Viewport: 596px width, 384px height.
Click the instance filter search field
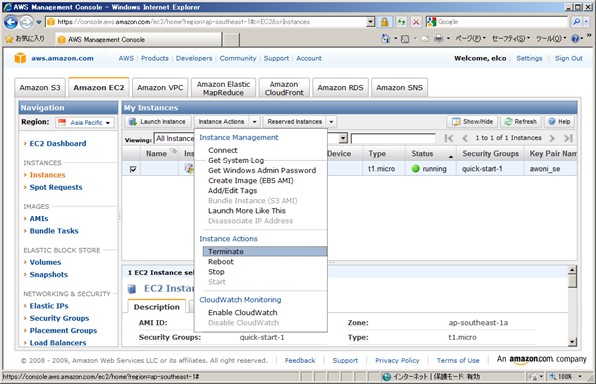click(393, 138)
